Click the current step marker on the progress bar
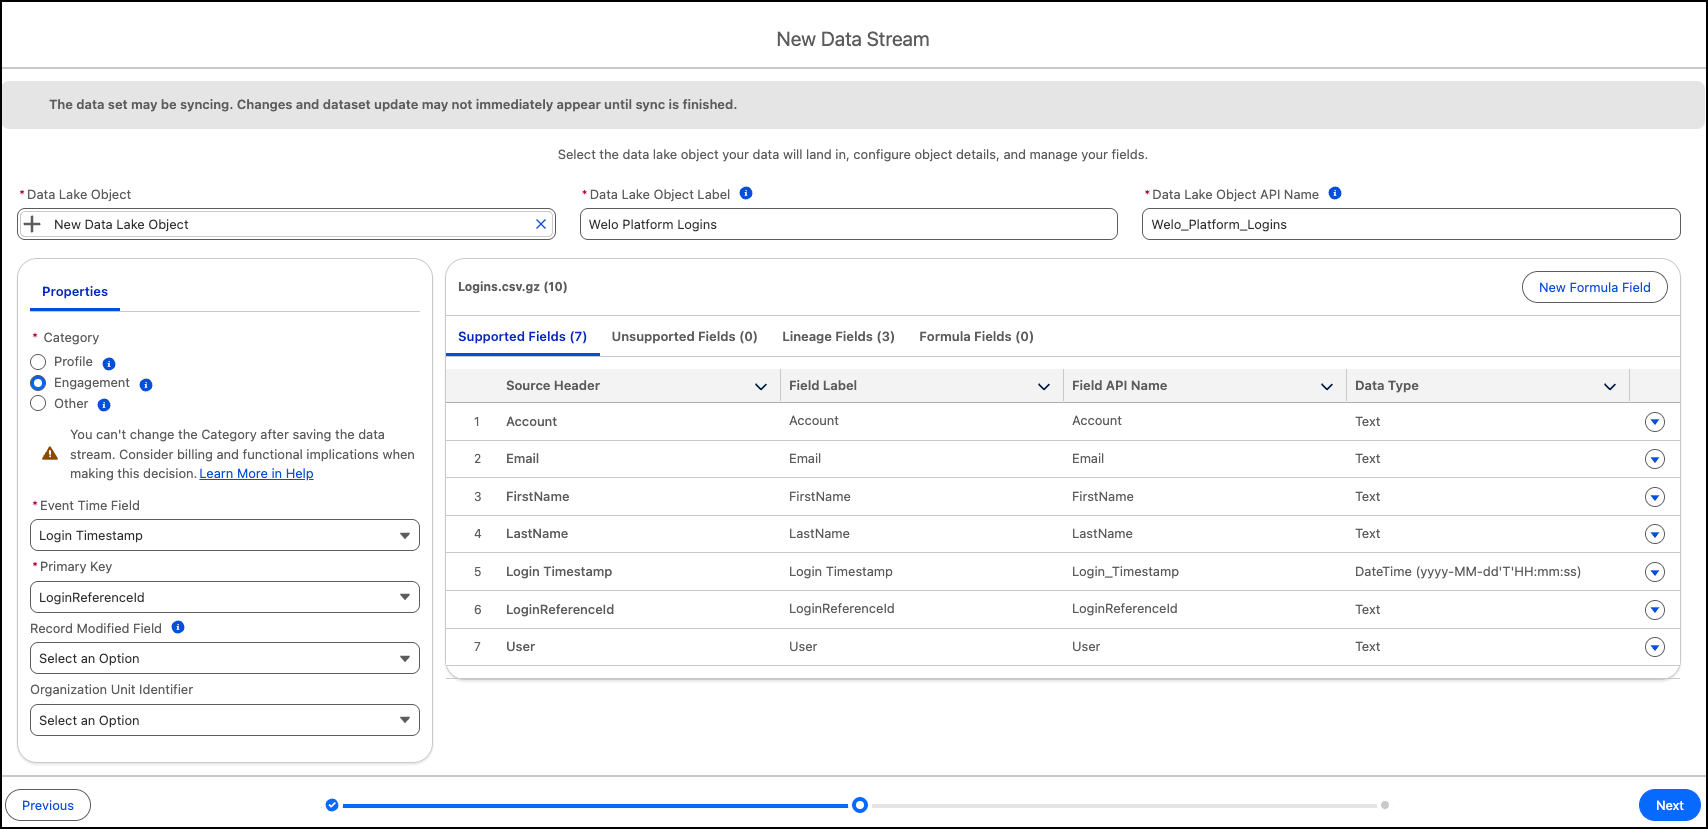This screenshot has width=1708, height=829. coord(860,805)
